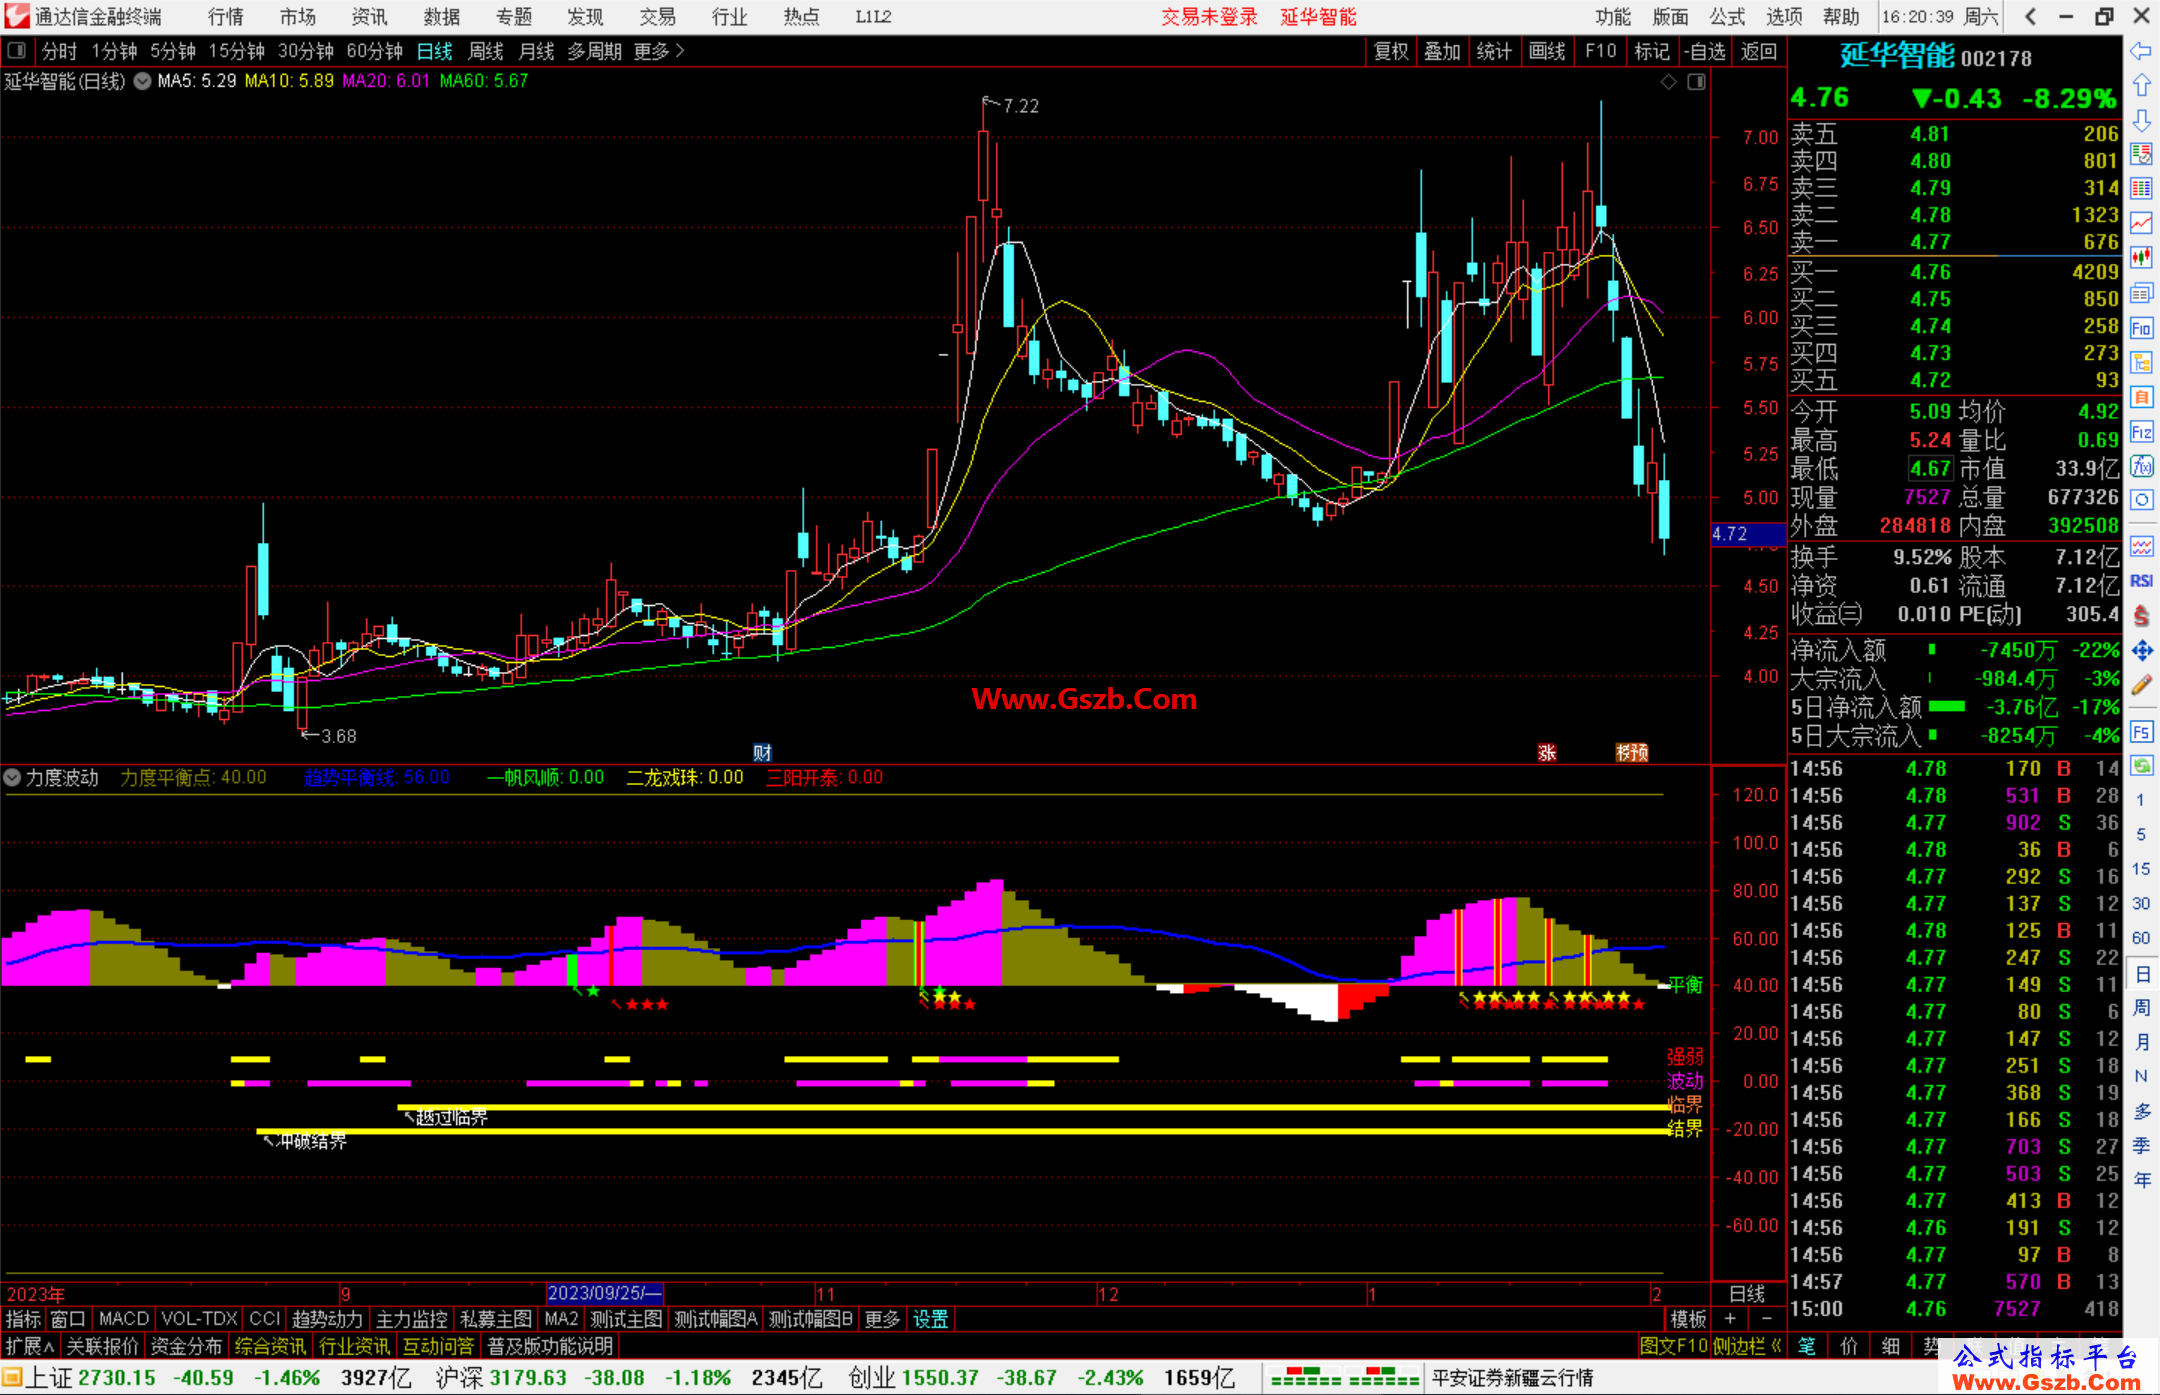The width and height of the screenshot is (2160, 1395).
Task: Open the colored quote table sidebar icon
Action: [x=2141, y=154]
